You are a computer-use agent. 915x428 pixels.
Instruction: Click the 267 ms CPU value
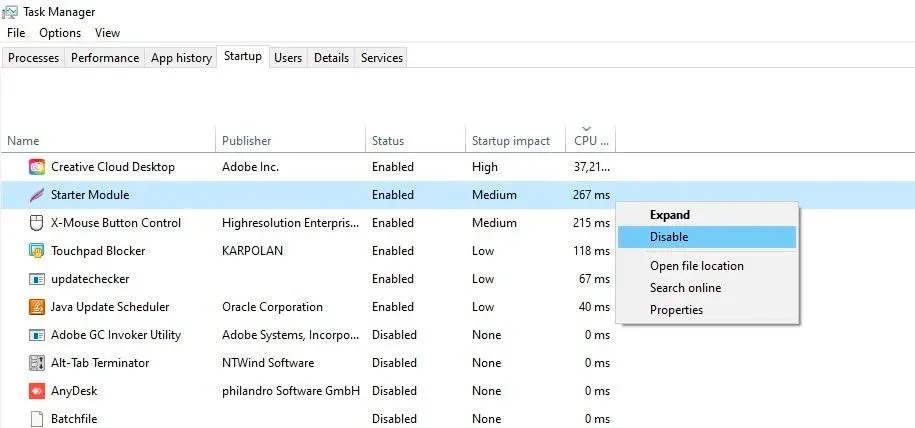point(591,195)
